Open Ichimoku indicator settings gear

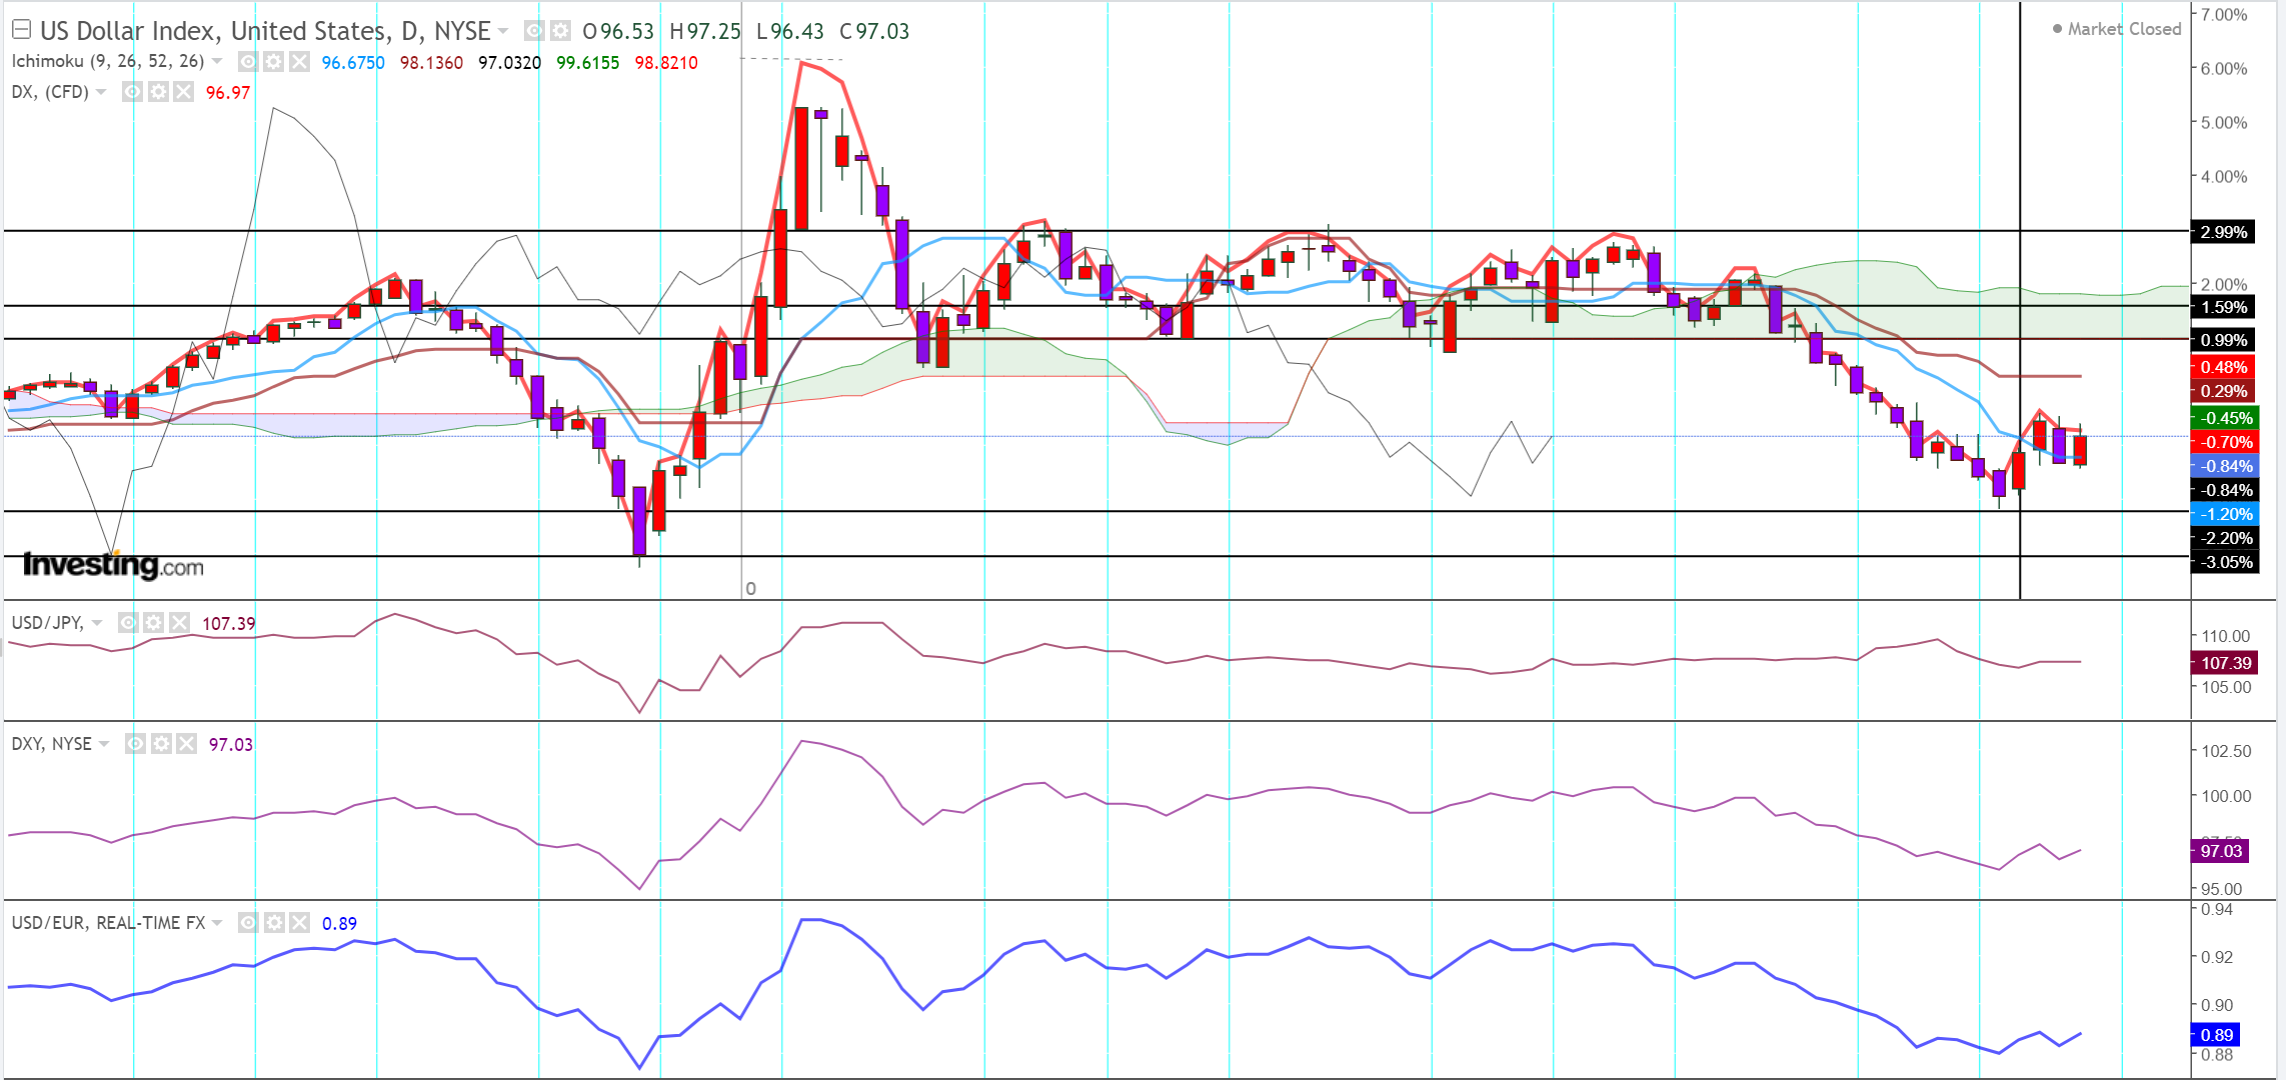coord(274,62)
